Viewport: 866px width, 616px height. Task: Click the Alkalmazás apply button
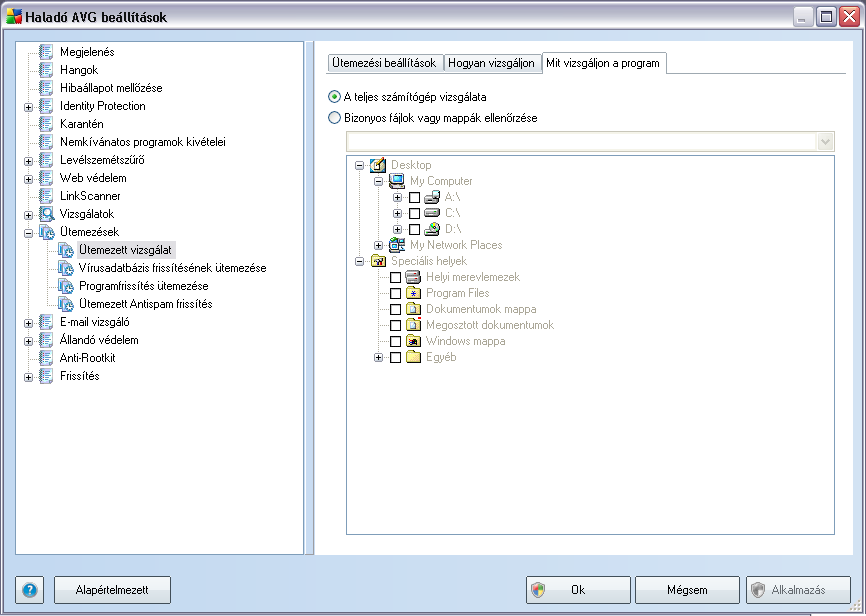[798, 590]
